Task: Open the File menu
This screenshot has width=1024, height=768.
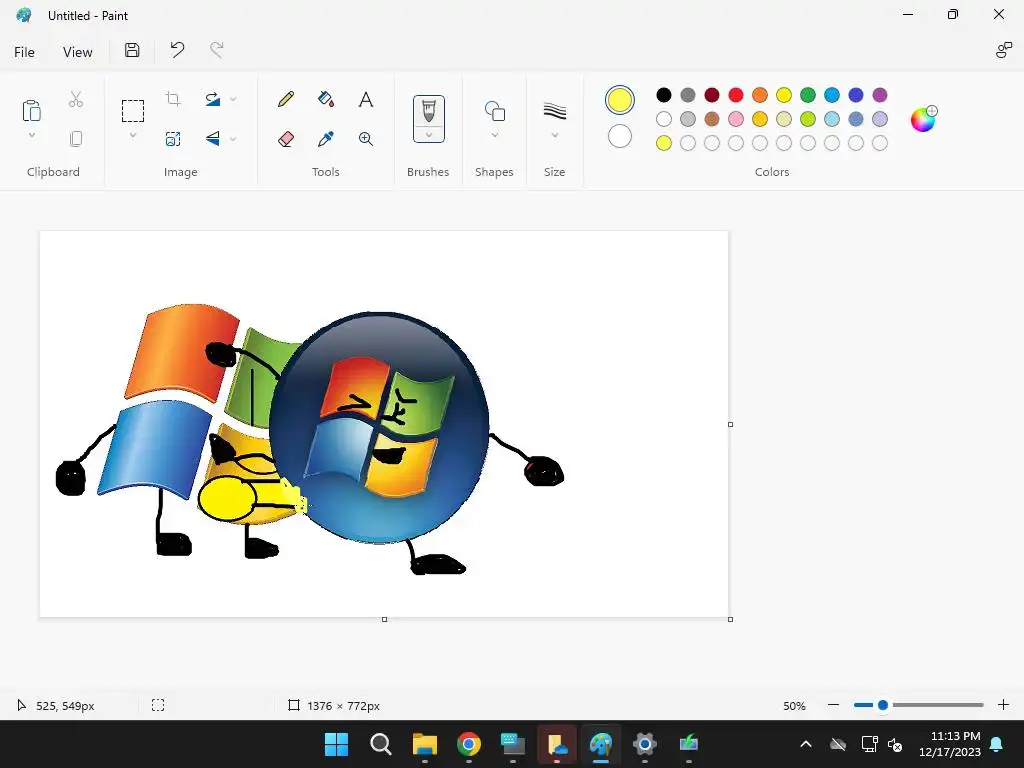Action: [24, 52]
